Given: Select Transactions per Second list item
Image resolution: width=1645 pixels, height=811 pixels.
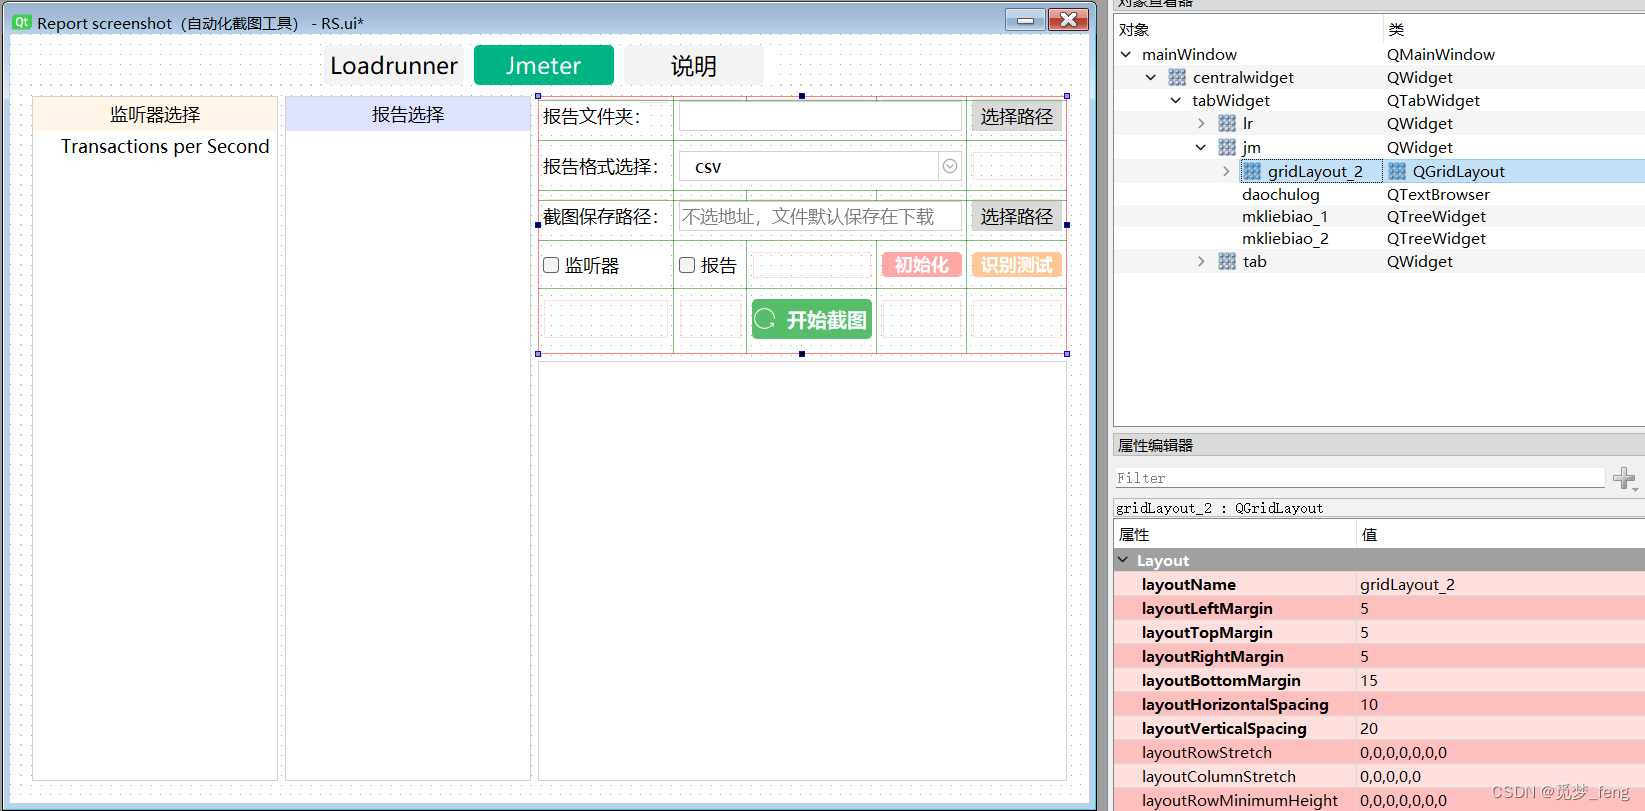Looking at the screenshot, I should tap(165, 146).
